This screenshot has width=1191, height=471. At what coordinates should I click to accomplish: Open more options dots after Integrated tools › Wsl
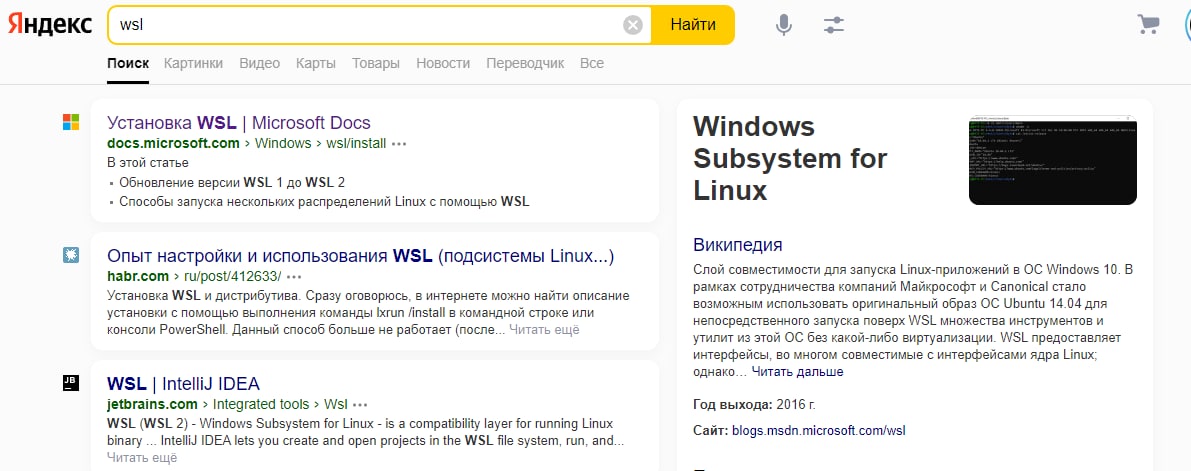[360, 405]
